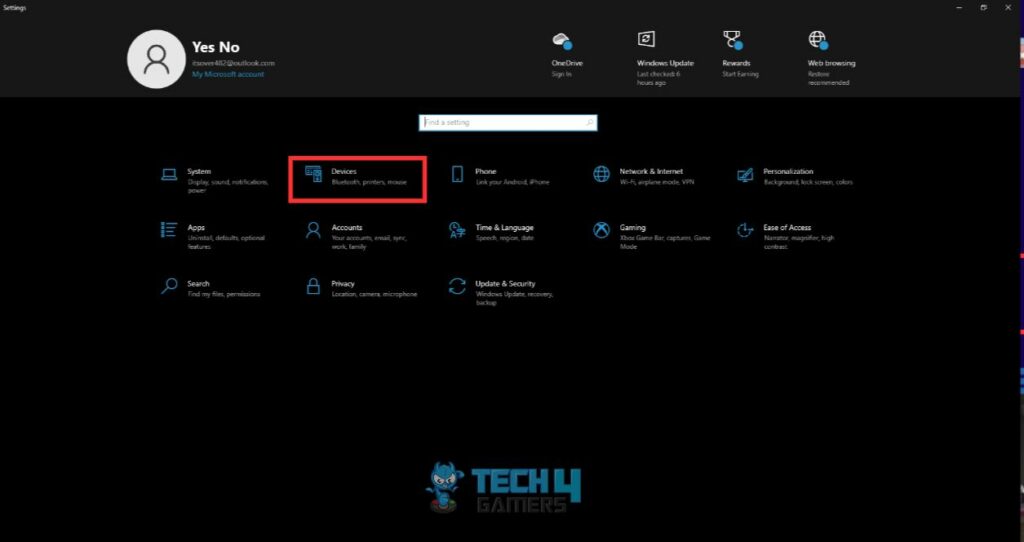This screenshot has width=1024, height=542.
Task: Open the Privacy padlock icon
Action: pyautogui.click(x=313, y=286)
